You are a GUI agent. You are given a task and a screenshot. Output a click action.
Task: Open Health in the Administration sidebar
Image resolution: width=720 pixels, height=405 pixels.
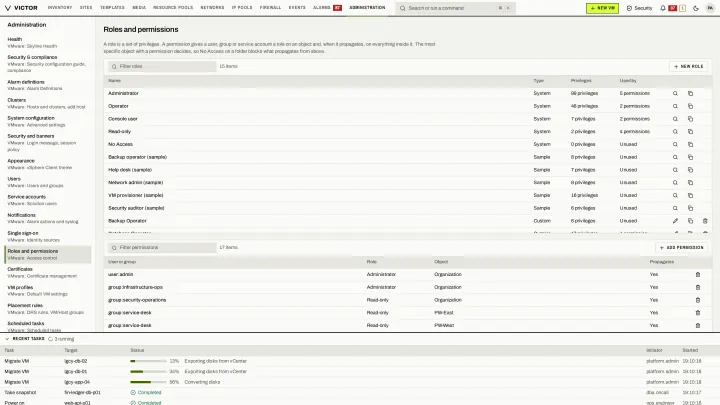point(47,43)
